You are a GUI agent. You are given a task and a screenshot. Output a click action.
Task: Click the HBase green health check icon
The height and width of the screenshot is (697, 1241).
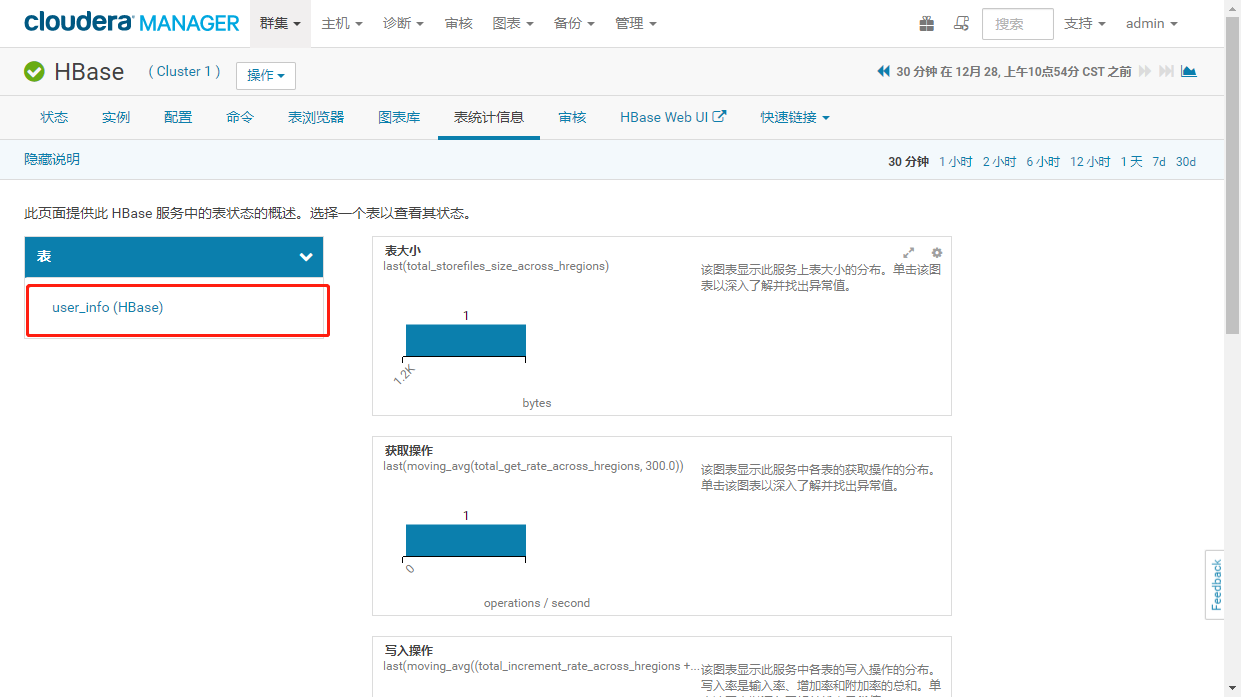[x=35, y=72]
